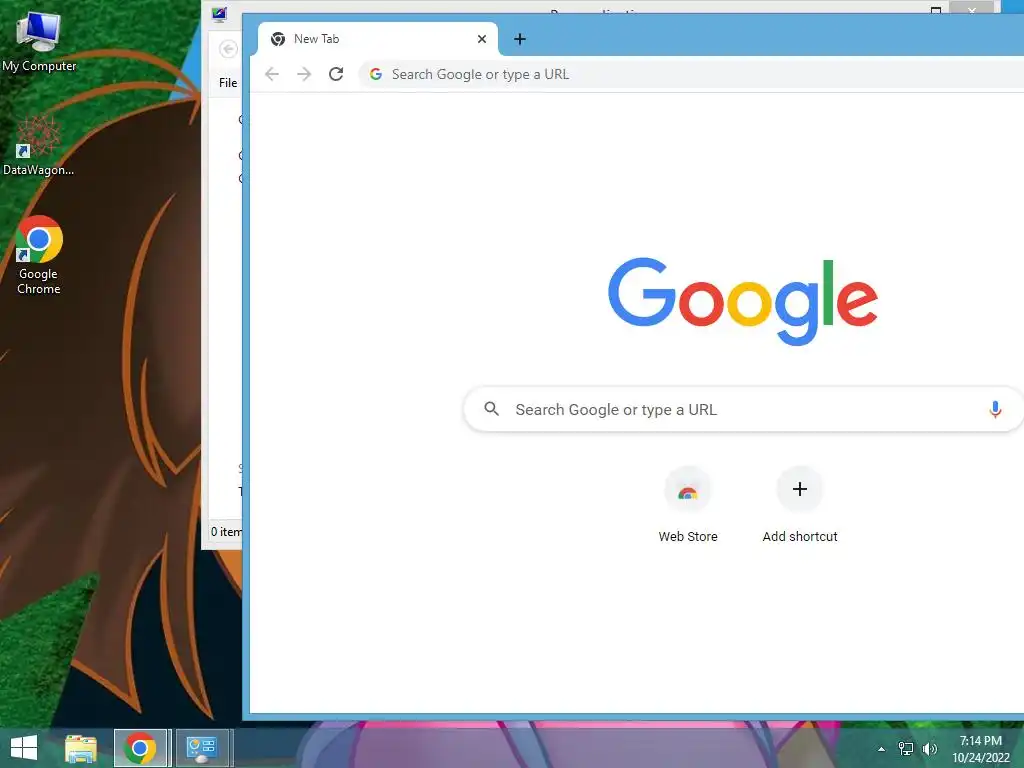Viewport: 1024px width, 768px height.
Task: Start voice search with microphone icon
Action: click(x=995, y=409)
